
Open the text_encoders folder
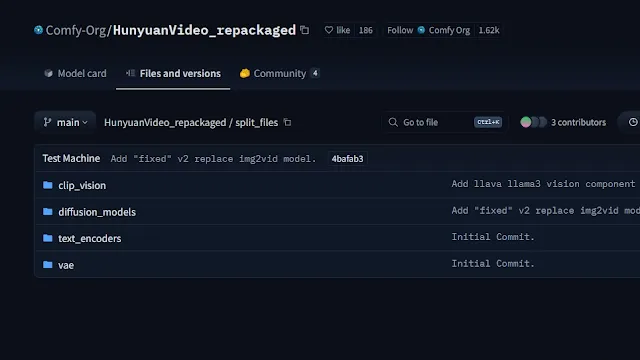coord(89,238)
